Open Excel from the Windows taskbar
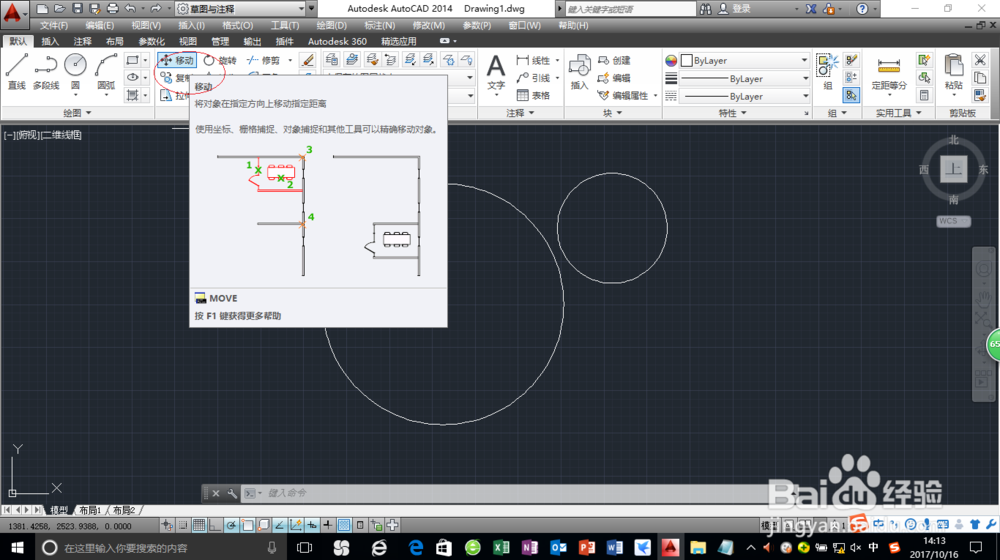Screen dimensions: 1000x560 pyautogui.click(x=501, y=547)
